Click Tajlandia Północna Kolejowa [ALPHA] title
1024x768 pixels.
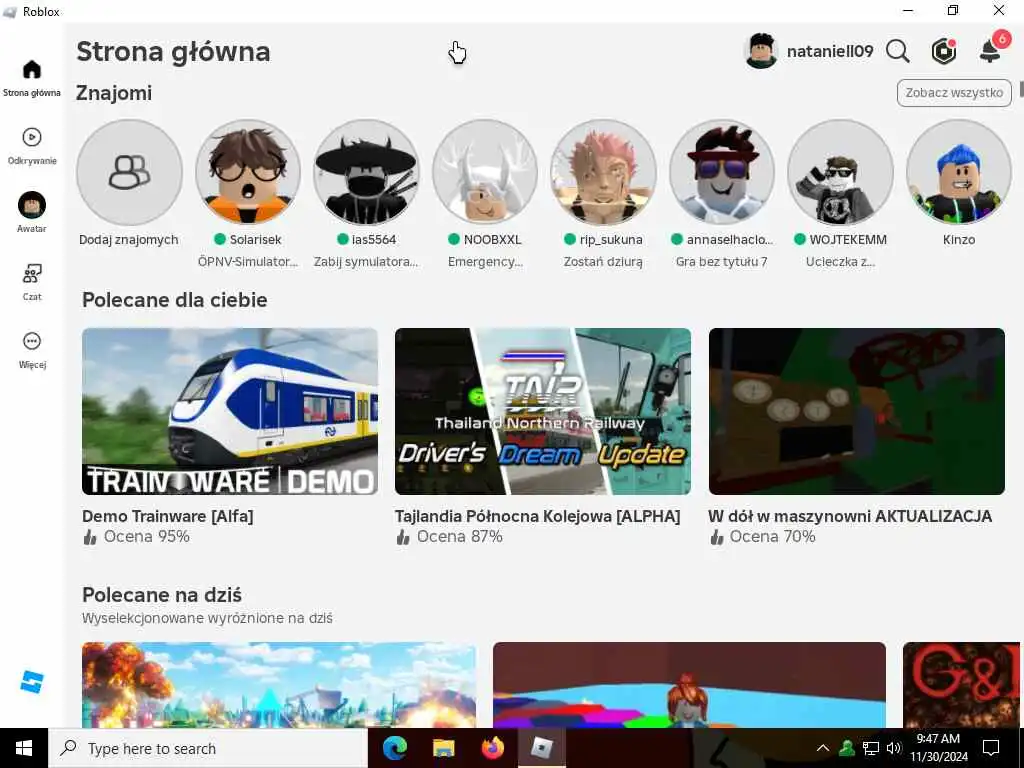(x=537, y=516)
